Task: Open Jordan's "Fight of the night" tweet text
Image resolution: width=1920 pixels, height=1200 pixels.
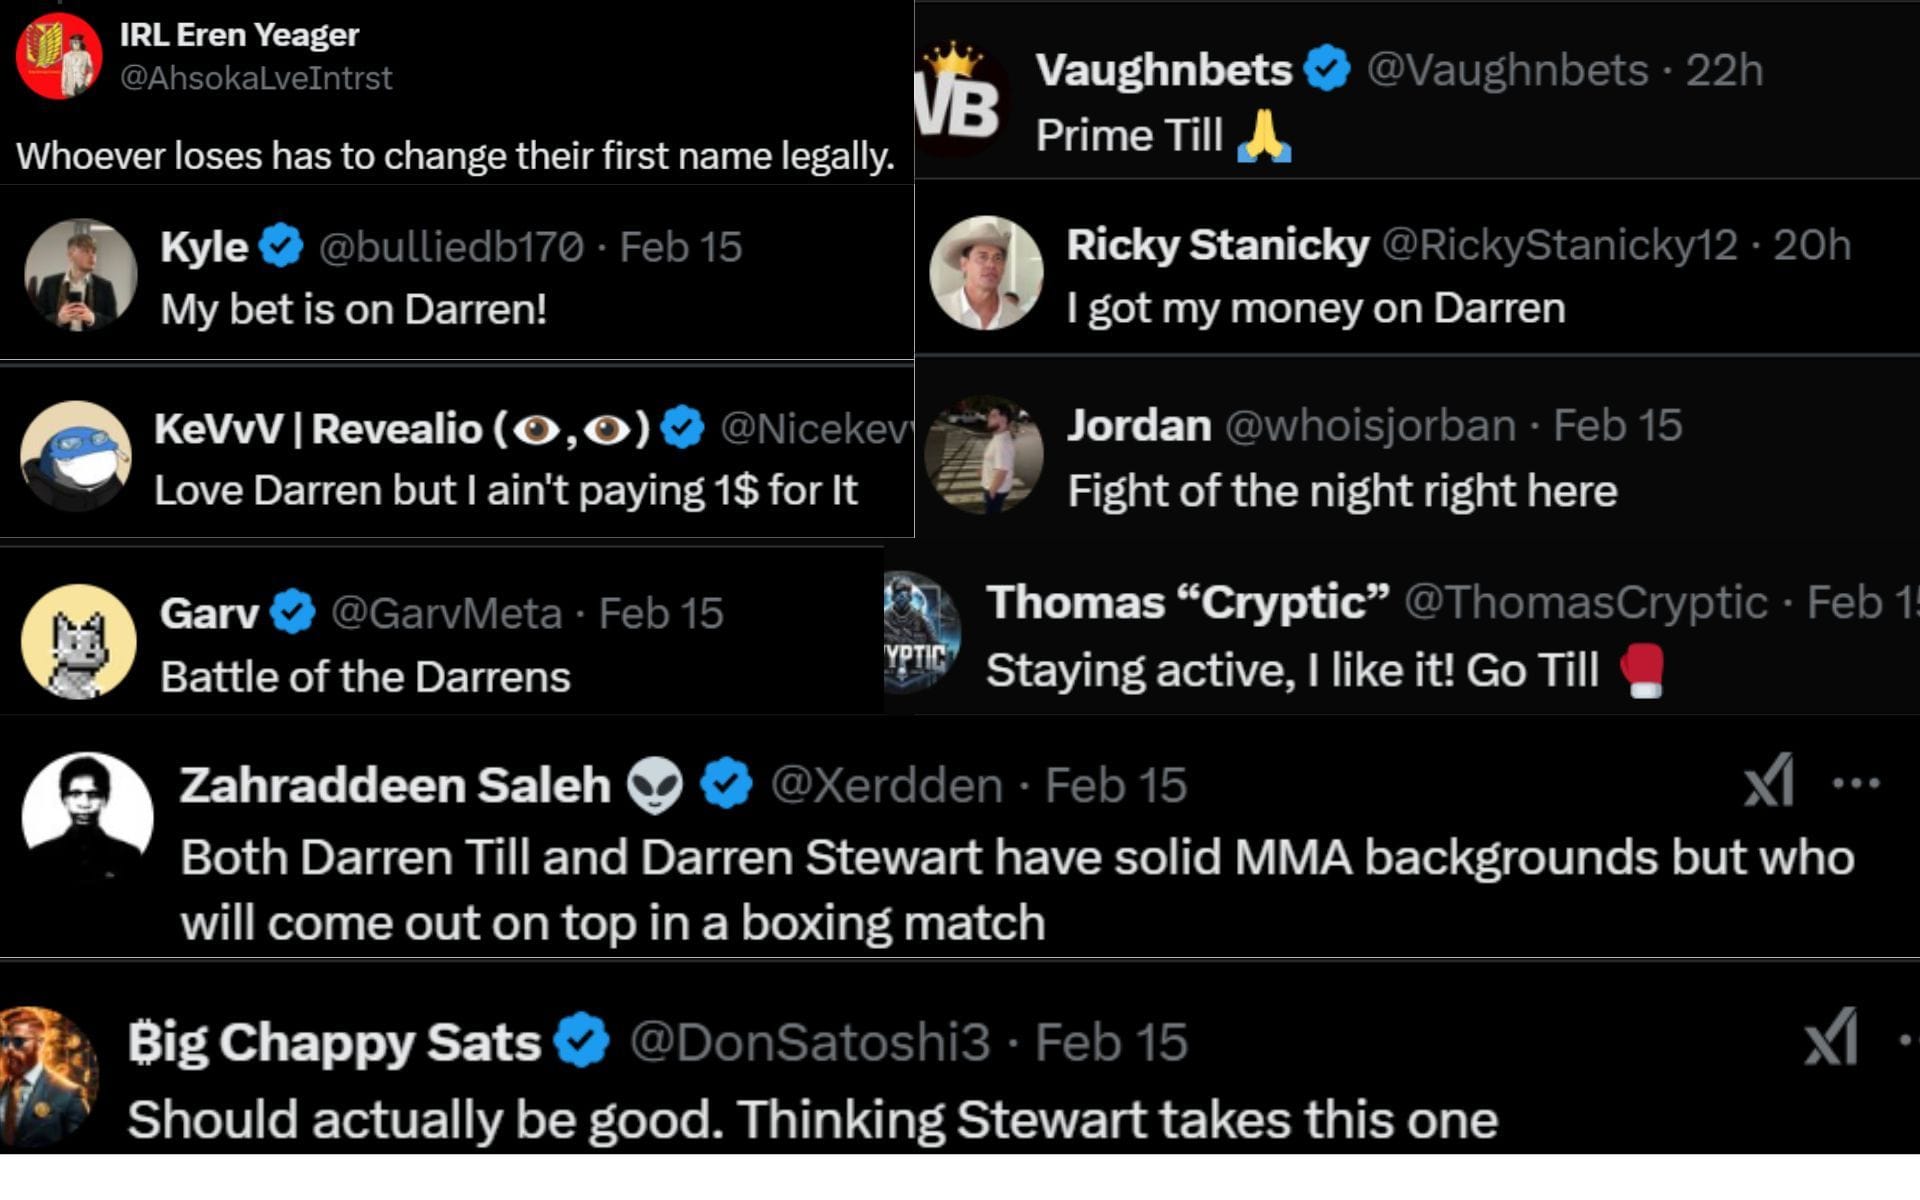Action: [1342, 491]
